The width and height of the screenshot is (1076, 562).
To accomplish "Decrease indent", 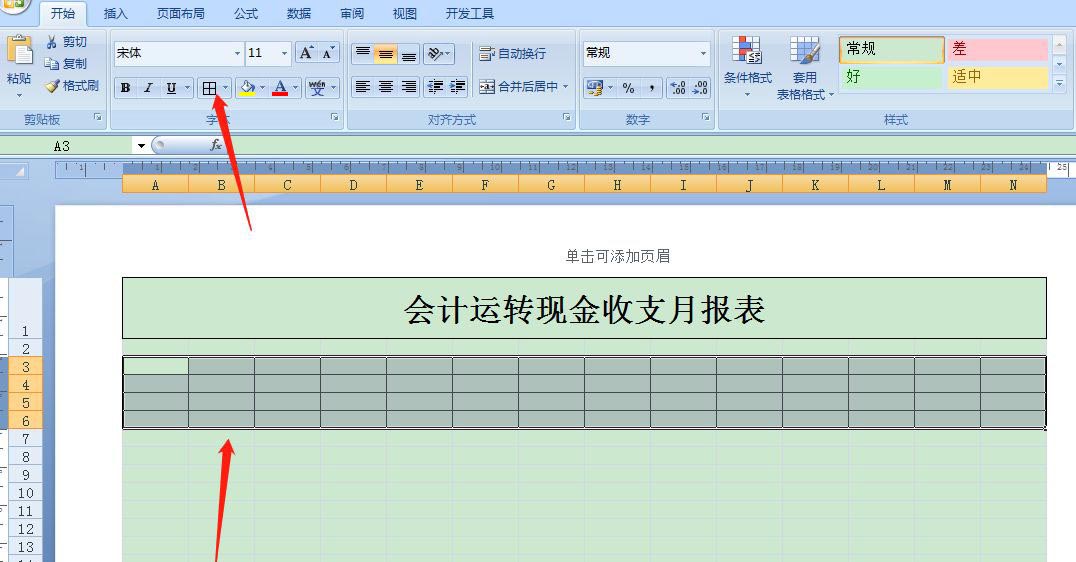I will pos(435,86).
